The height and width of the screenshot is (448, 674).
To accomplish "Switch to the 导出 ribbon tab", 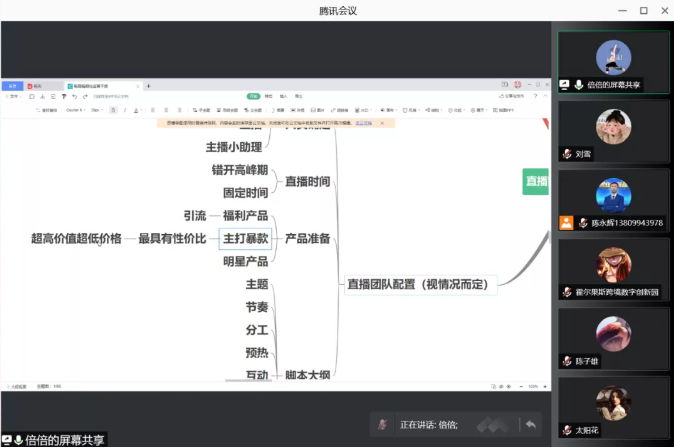I will tap(298, 96).
